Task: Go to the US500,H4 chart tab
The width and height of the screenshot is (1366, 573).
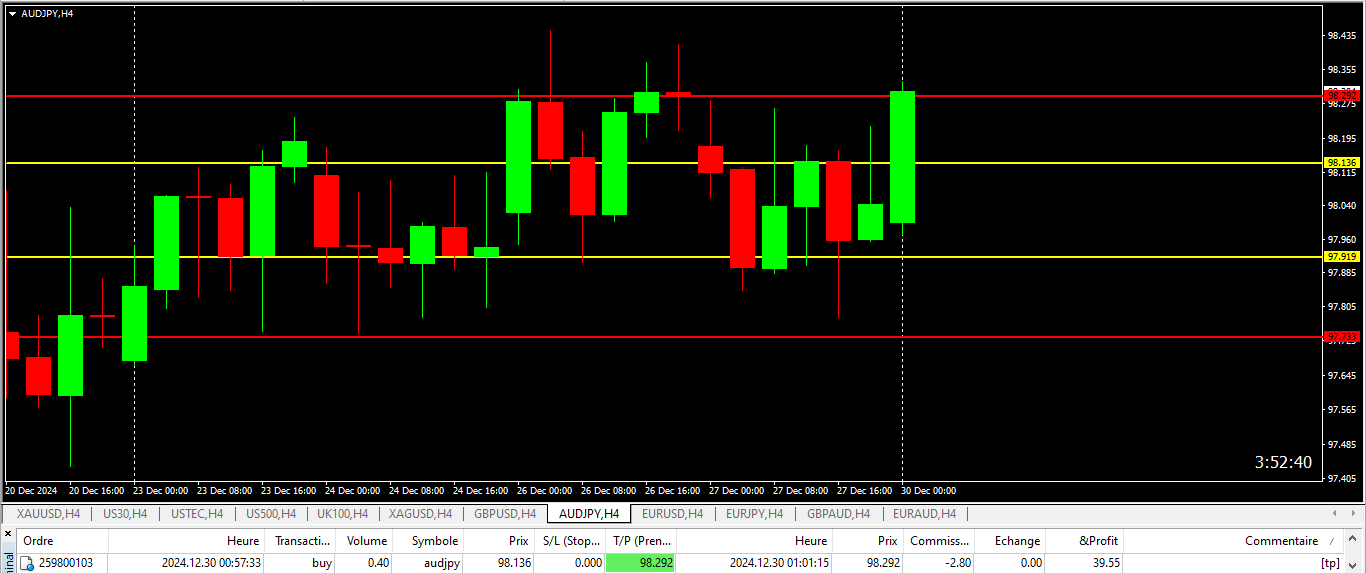Action: point(270,514)
